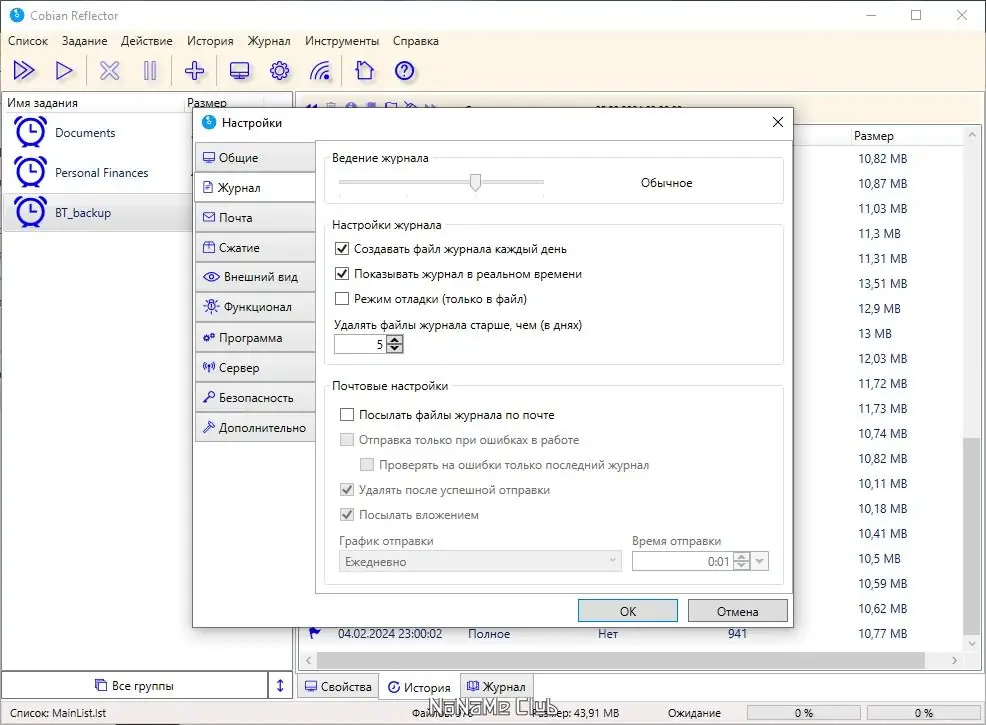Open the Дополнительно settings section

click(255, 428)
